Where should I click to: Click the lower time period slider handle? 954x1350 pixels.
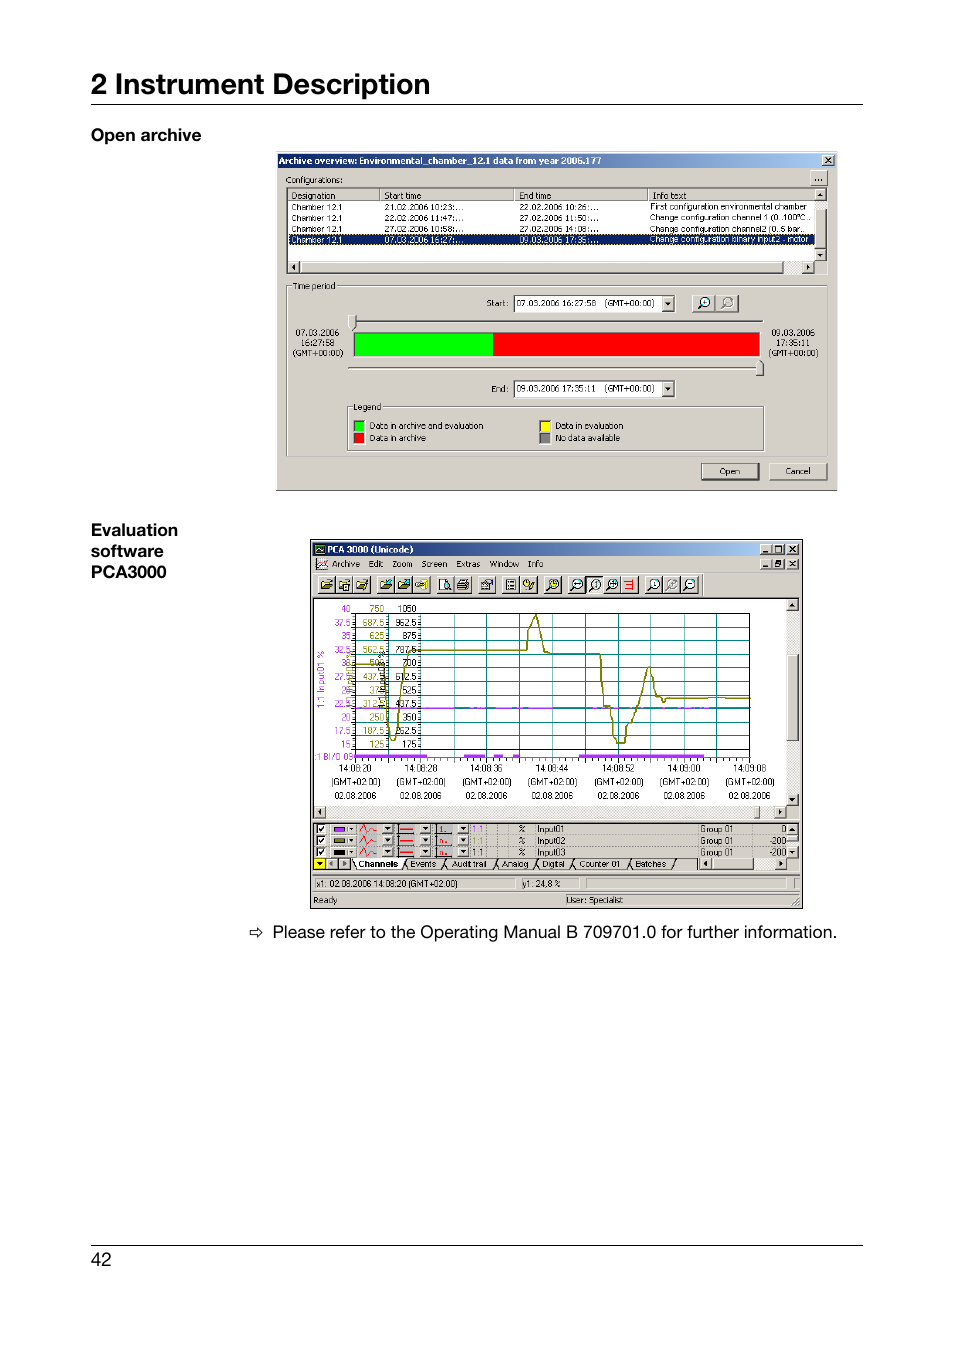(x=760, y=369)
